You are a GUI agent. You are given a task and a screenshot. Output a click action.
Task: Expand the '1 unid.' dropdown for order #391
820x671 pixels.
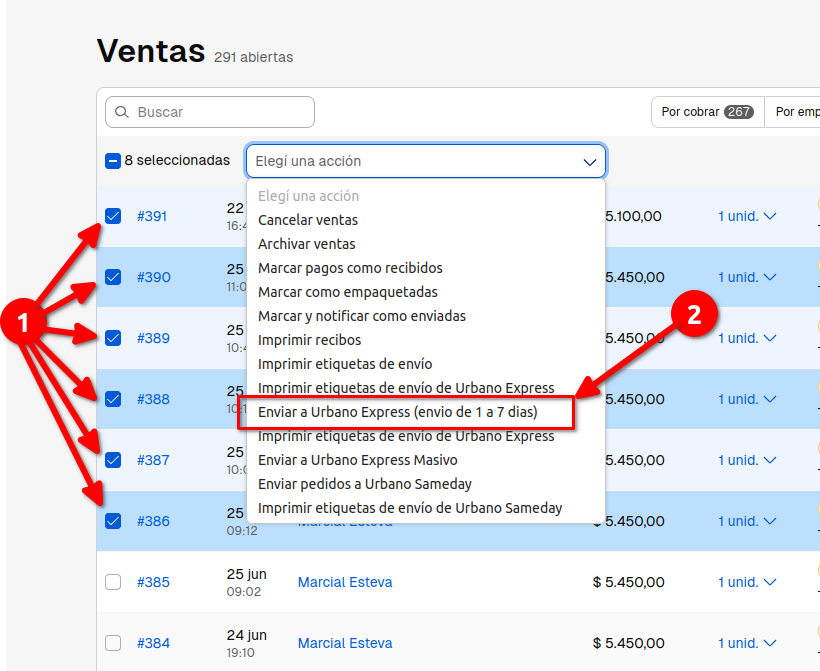[x=747, y=216]
